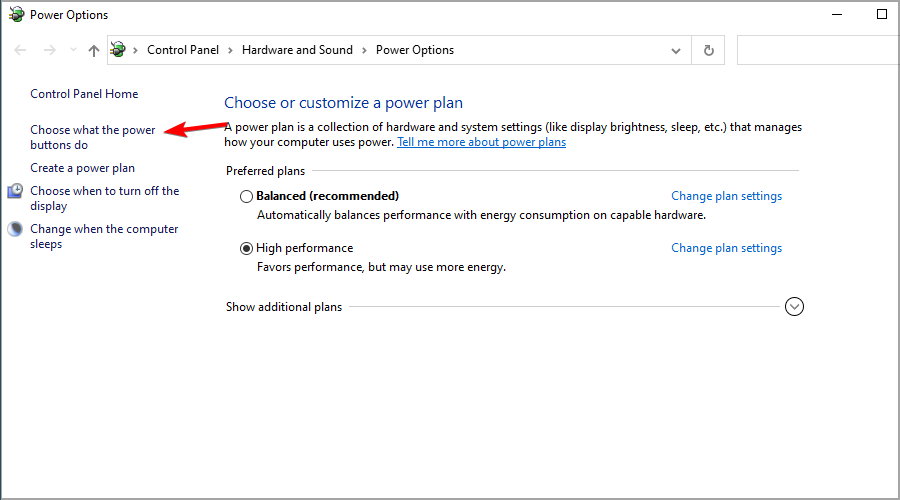The width and height of the screenshot is (900, 500).
Task: Open the recent locations dropdown arrow
Action: 73,51
